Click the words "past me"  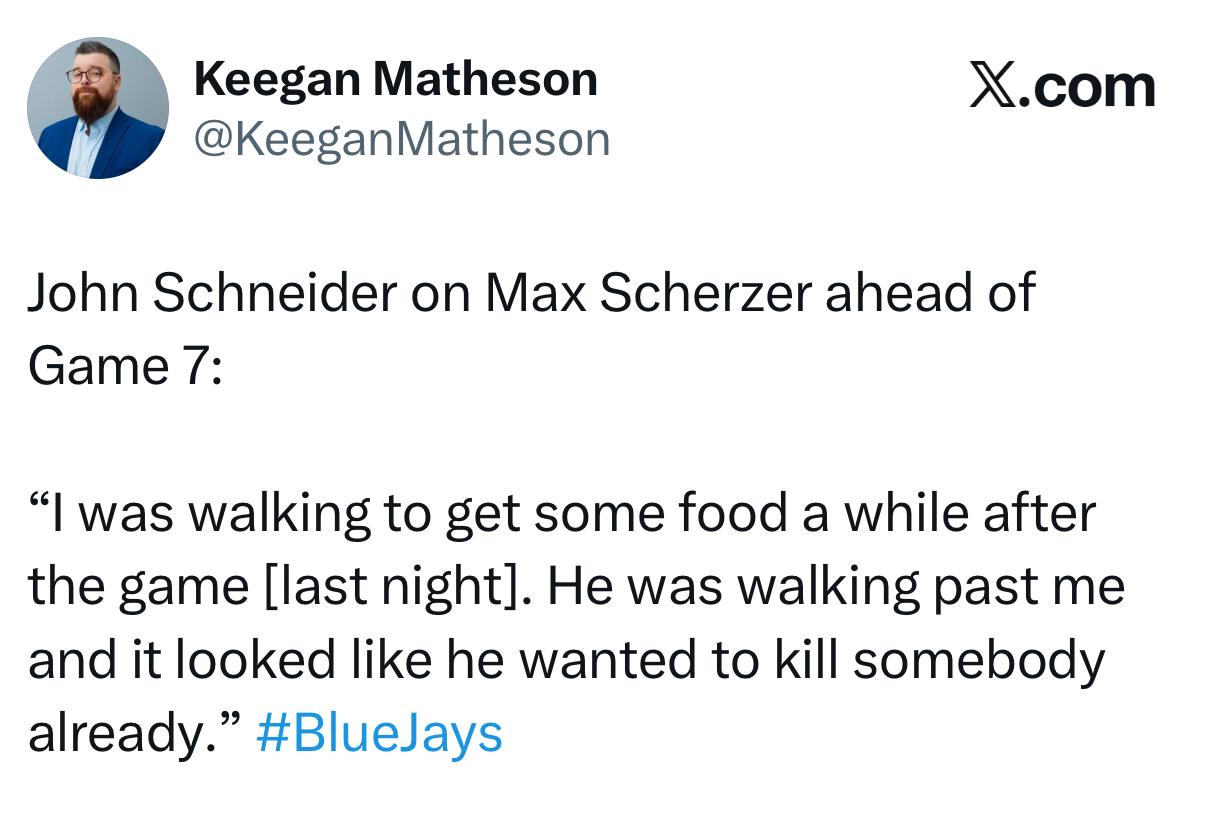tap(1029, 587)
